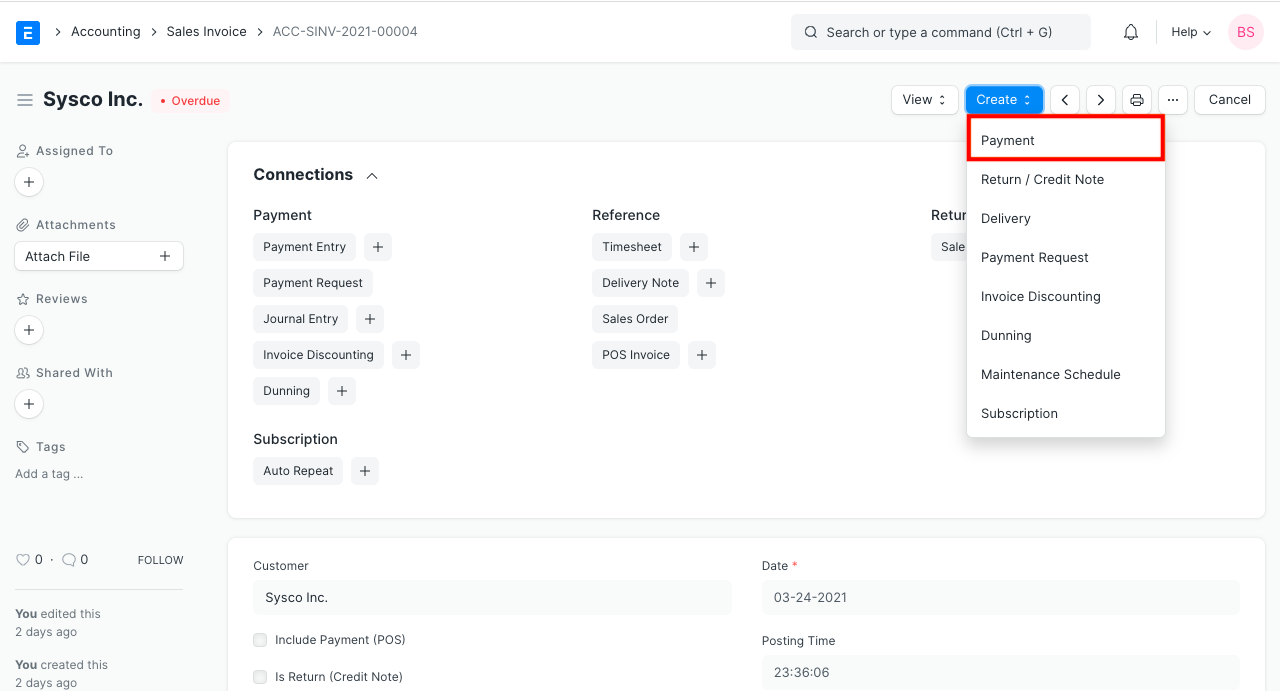Like the invoice with the heart toggle

tap(22, 559)
